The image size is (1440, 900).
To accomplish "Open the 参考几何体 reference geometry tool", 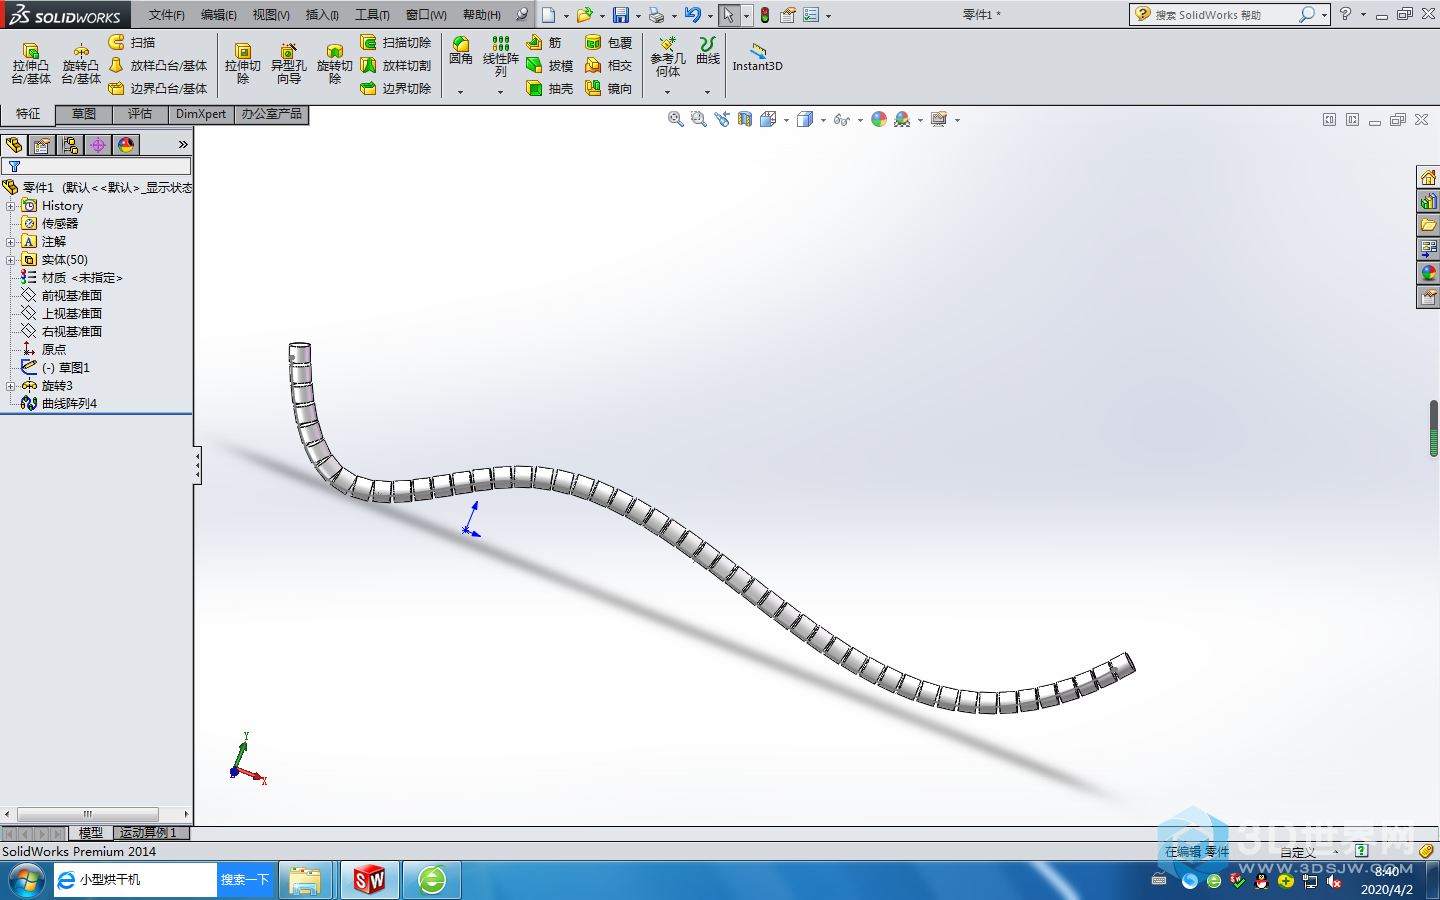I will 668,56.
